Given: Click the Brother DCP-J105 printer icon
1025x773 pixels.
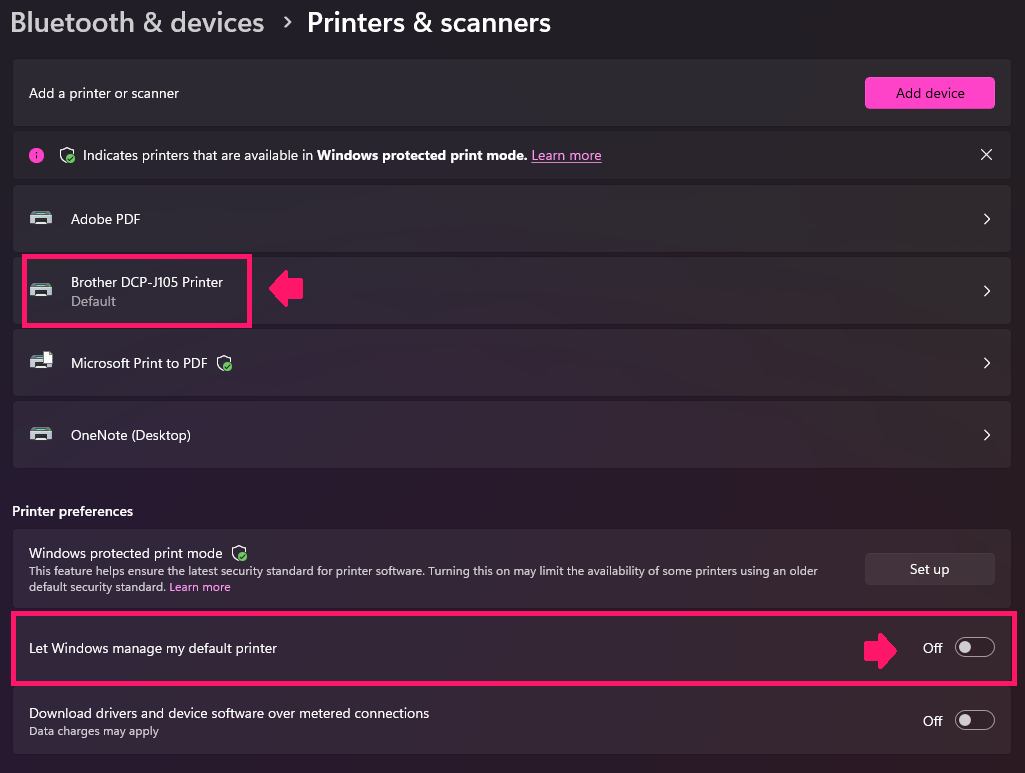Looking at the screenshot, I should 41,290.
